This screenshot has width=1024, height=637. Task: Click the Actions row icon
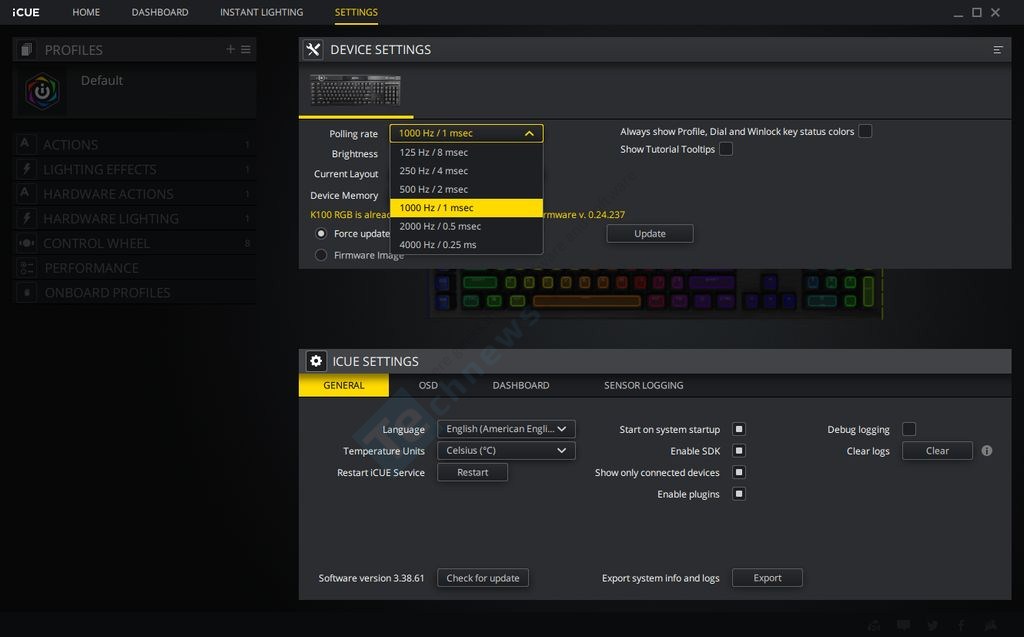[x=25, y=144]
